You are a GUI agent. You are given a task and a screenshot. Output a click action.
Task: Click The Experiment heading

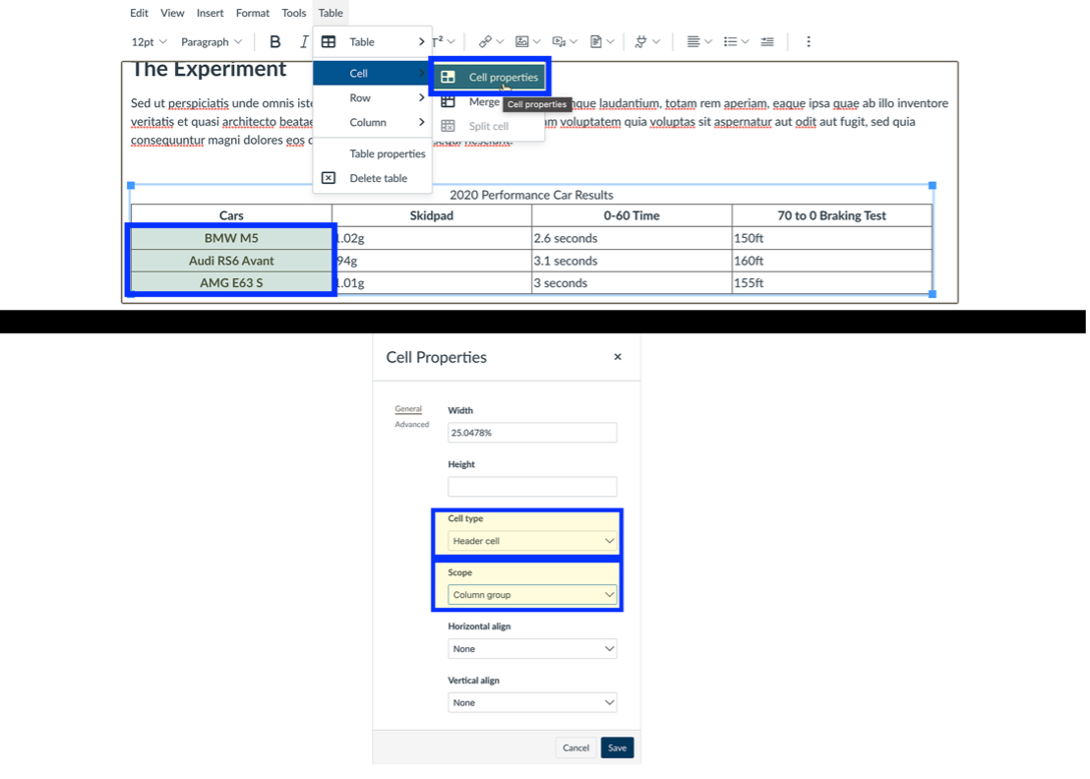pyautogui.click(x=209, y=69)
